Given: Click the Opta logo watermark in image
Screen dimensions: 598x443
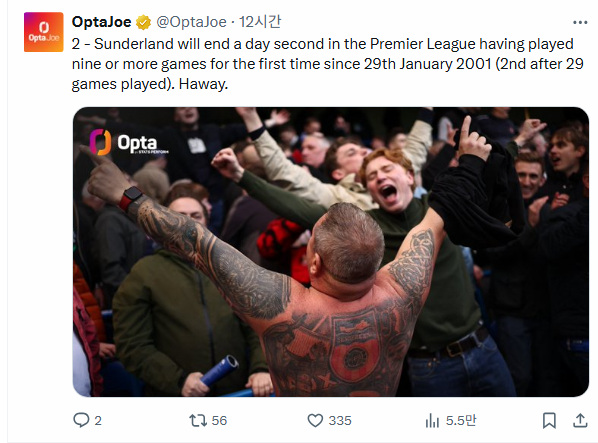Looking at the screenshot, I should [x=129, y=142].
